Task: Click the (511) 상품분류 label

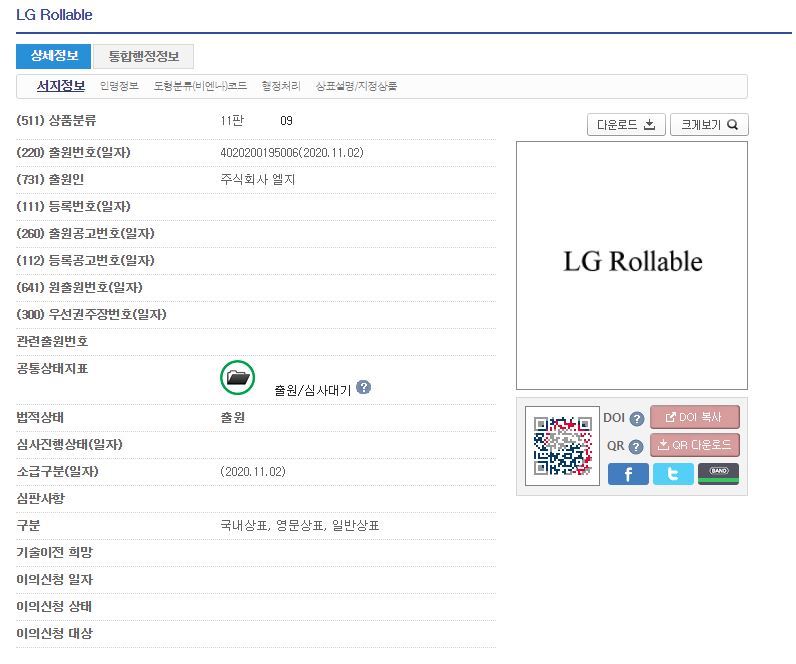Action: coord(56,121)
